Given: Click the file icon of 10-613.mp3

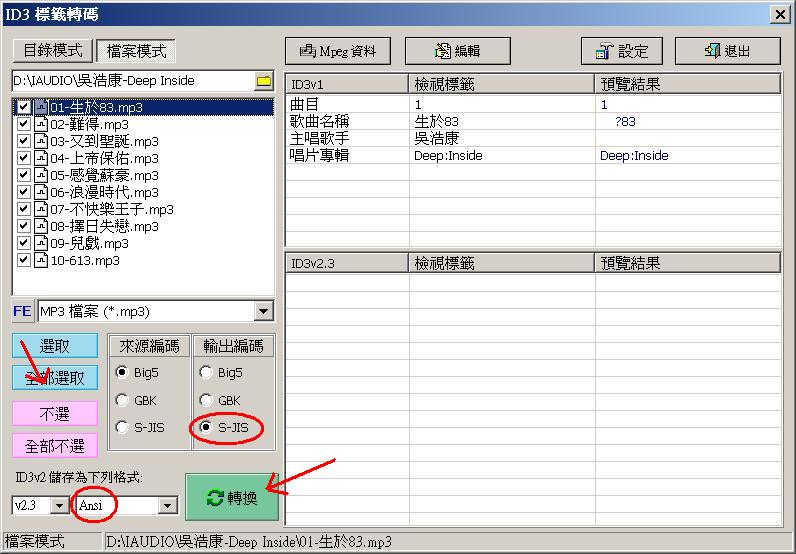Looking at the screenshot, I should tap(41, 260).
